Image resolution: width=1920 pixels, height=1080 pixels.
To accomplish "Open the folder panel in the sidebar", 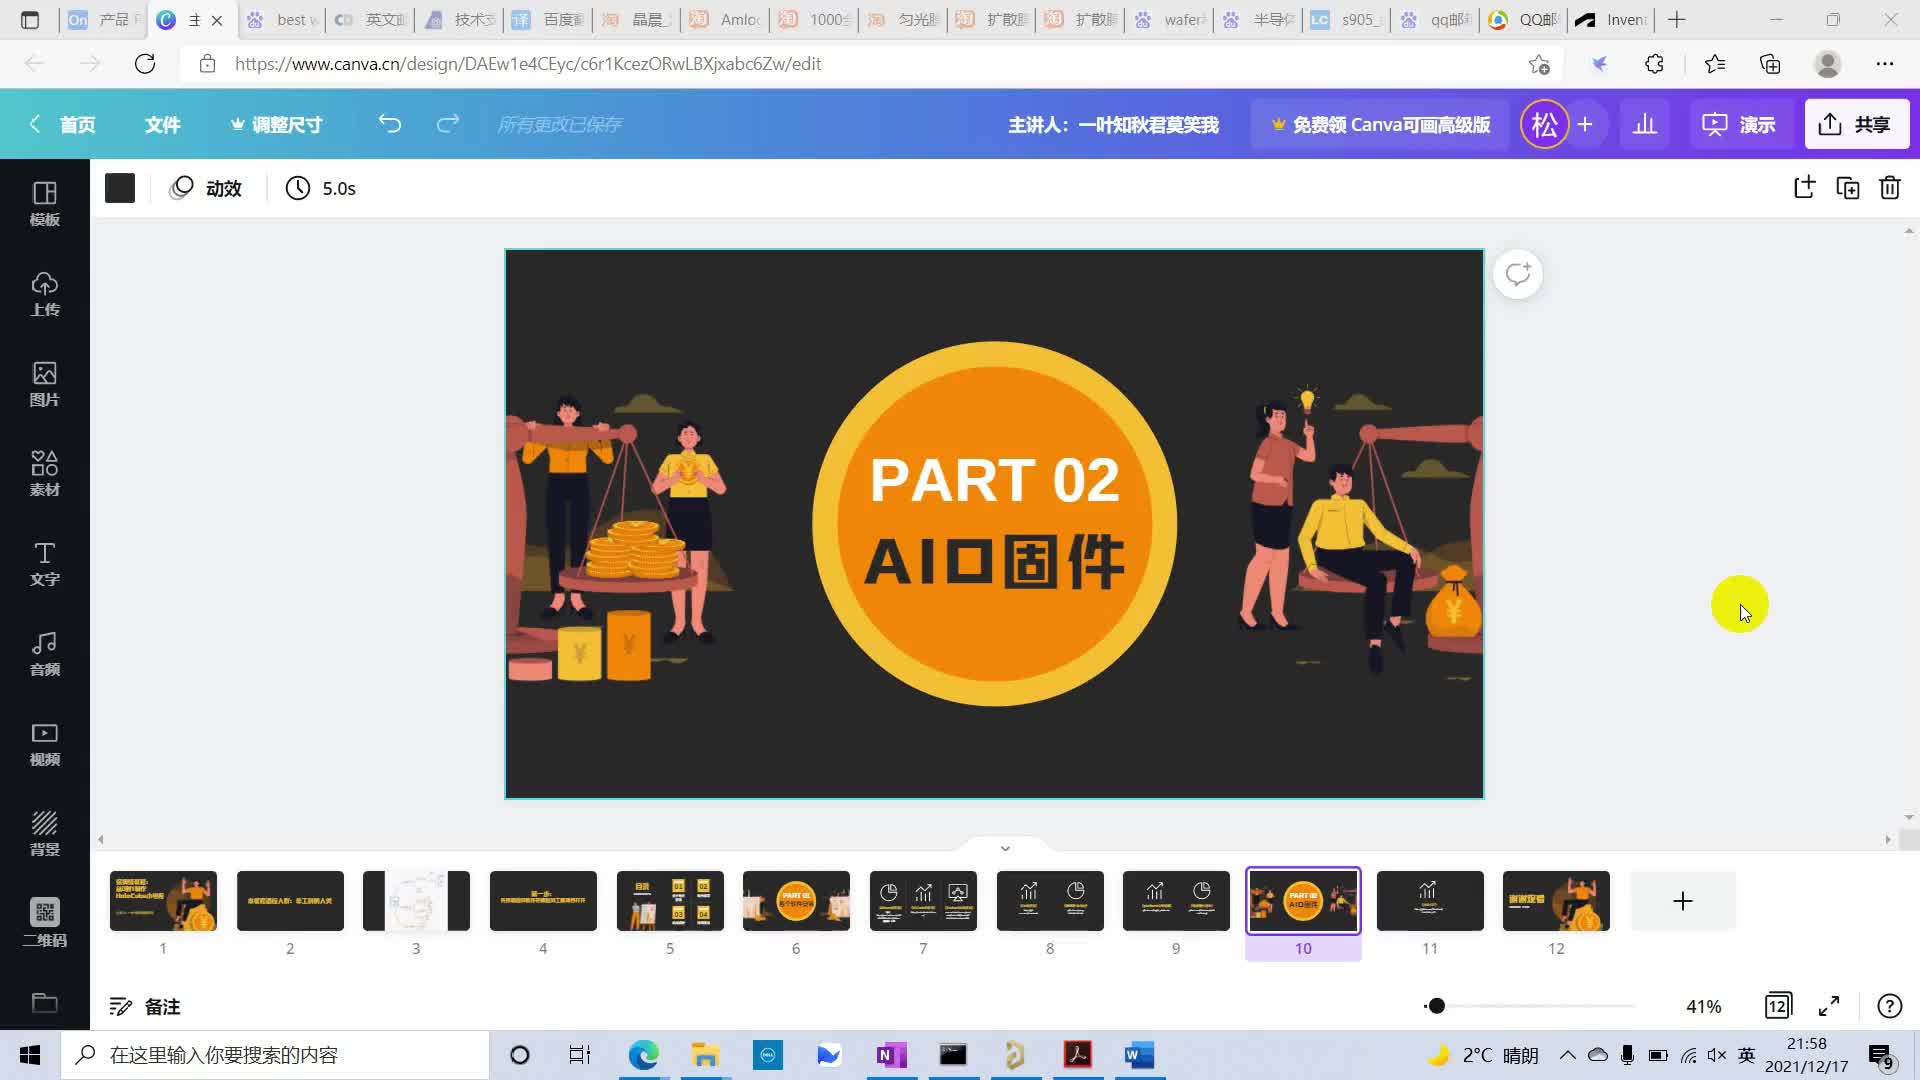I will 44,1002.
